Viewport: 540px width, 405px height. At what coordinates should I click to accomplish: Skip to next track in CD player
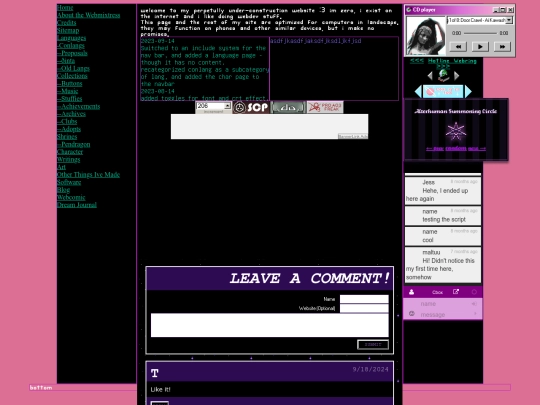(502, 46)
